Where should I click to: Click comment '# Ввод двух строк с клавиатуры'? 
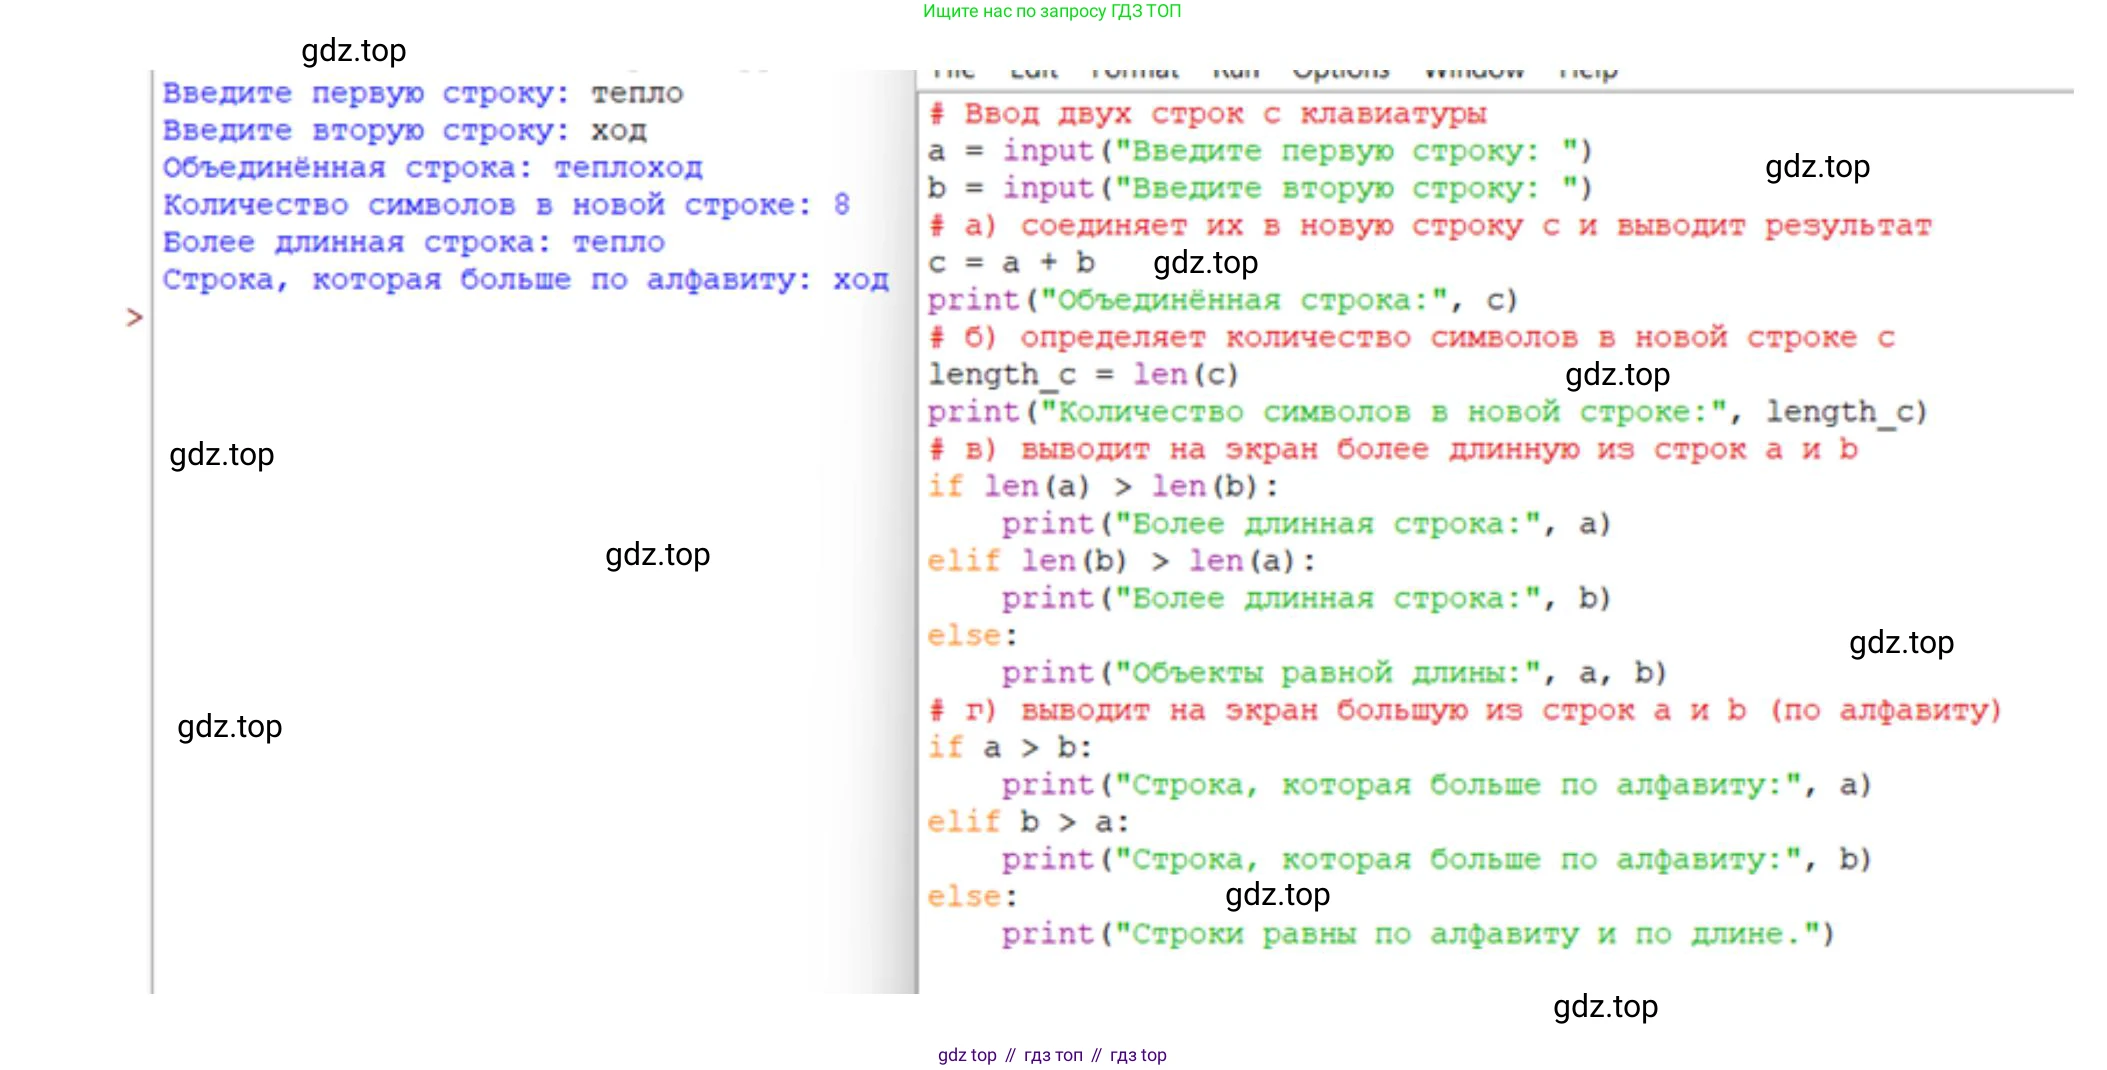click(x=1208, y=114)
